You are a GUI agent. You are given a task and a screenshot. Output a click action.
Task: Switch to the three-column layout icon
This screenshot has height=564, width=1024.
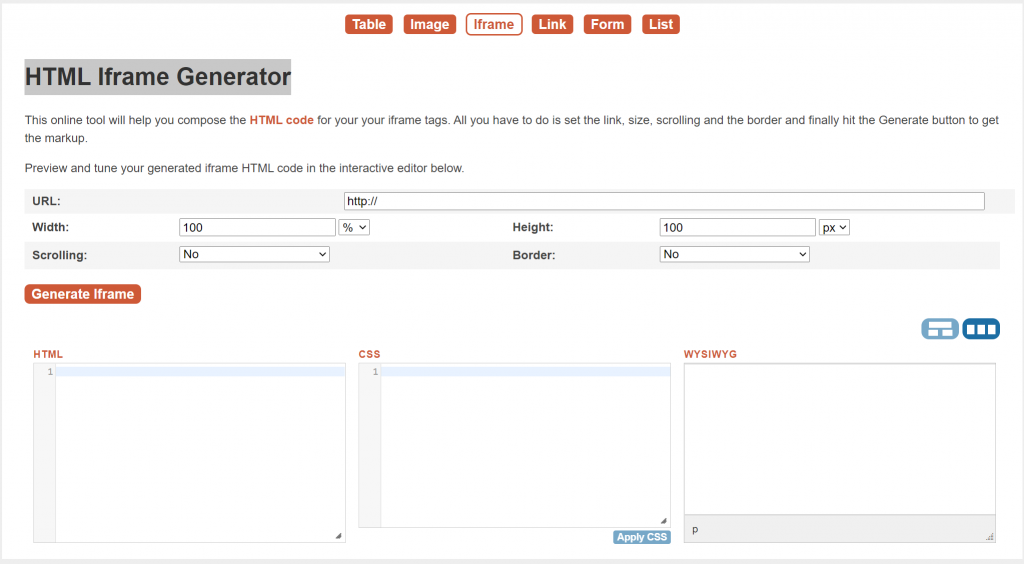tap(981, 329)
